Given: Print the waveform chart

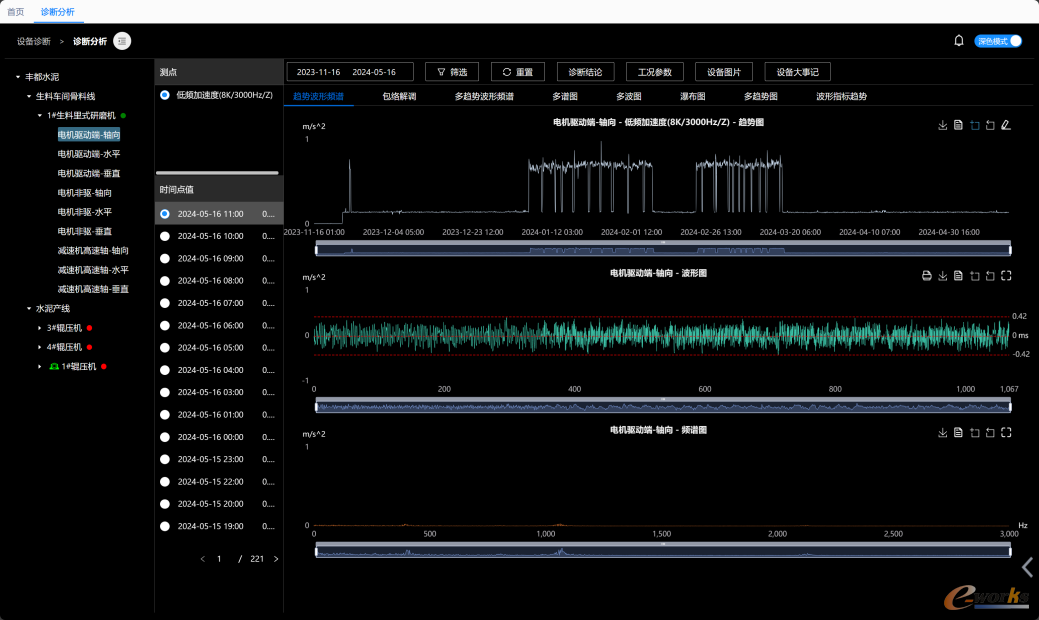Looking at the screenshot, I should (x=926, y=276).
